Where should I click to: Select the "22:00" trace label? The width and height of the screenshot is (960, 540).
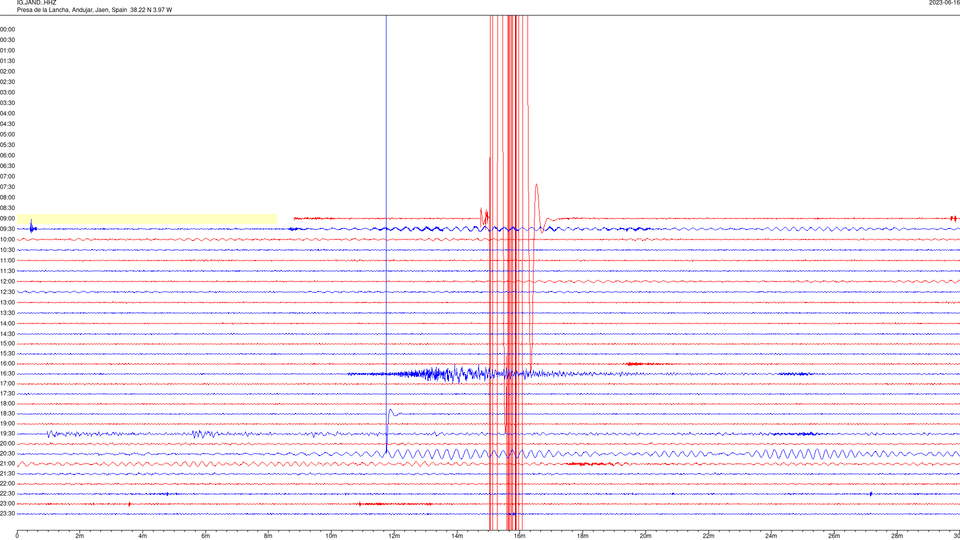[7, 484]
